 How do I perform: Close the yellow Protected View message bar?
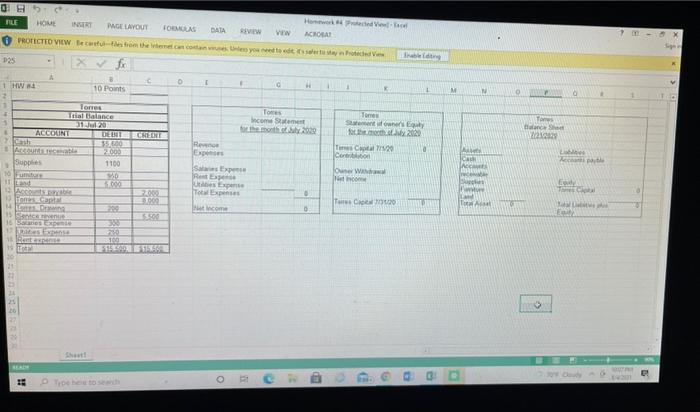coord(673,64)
